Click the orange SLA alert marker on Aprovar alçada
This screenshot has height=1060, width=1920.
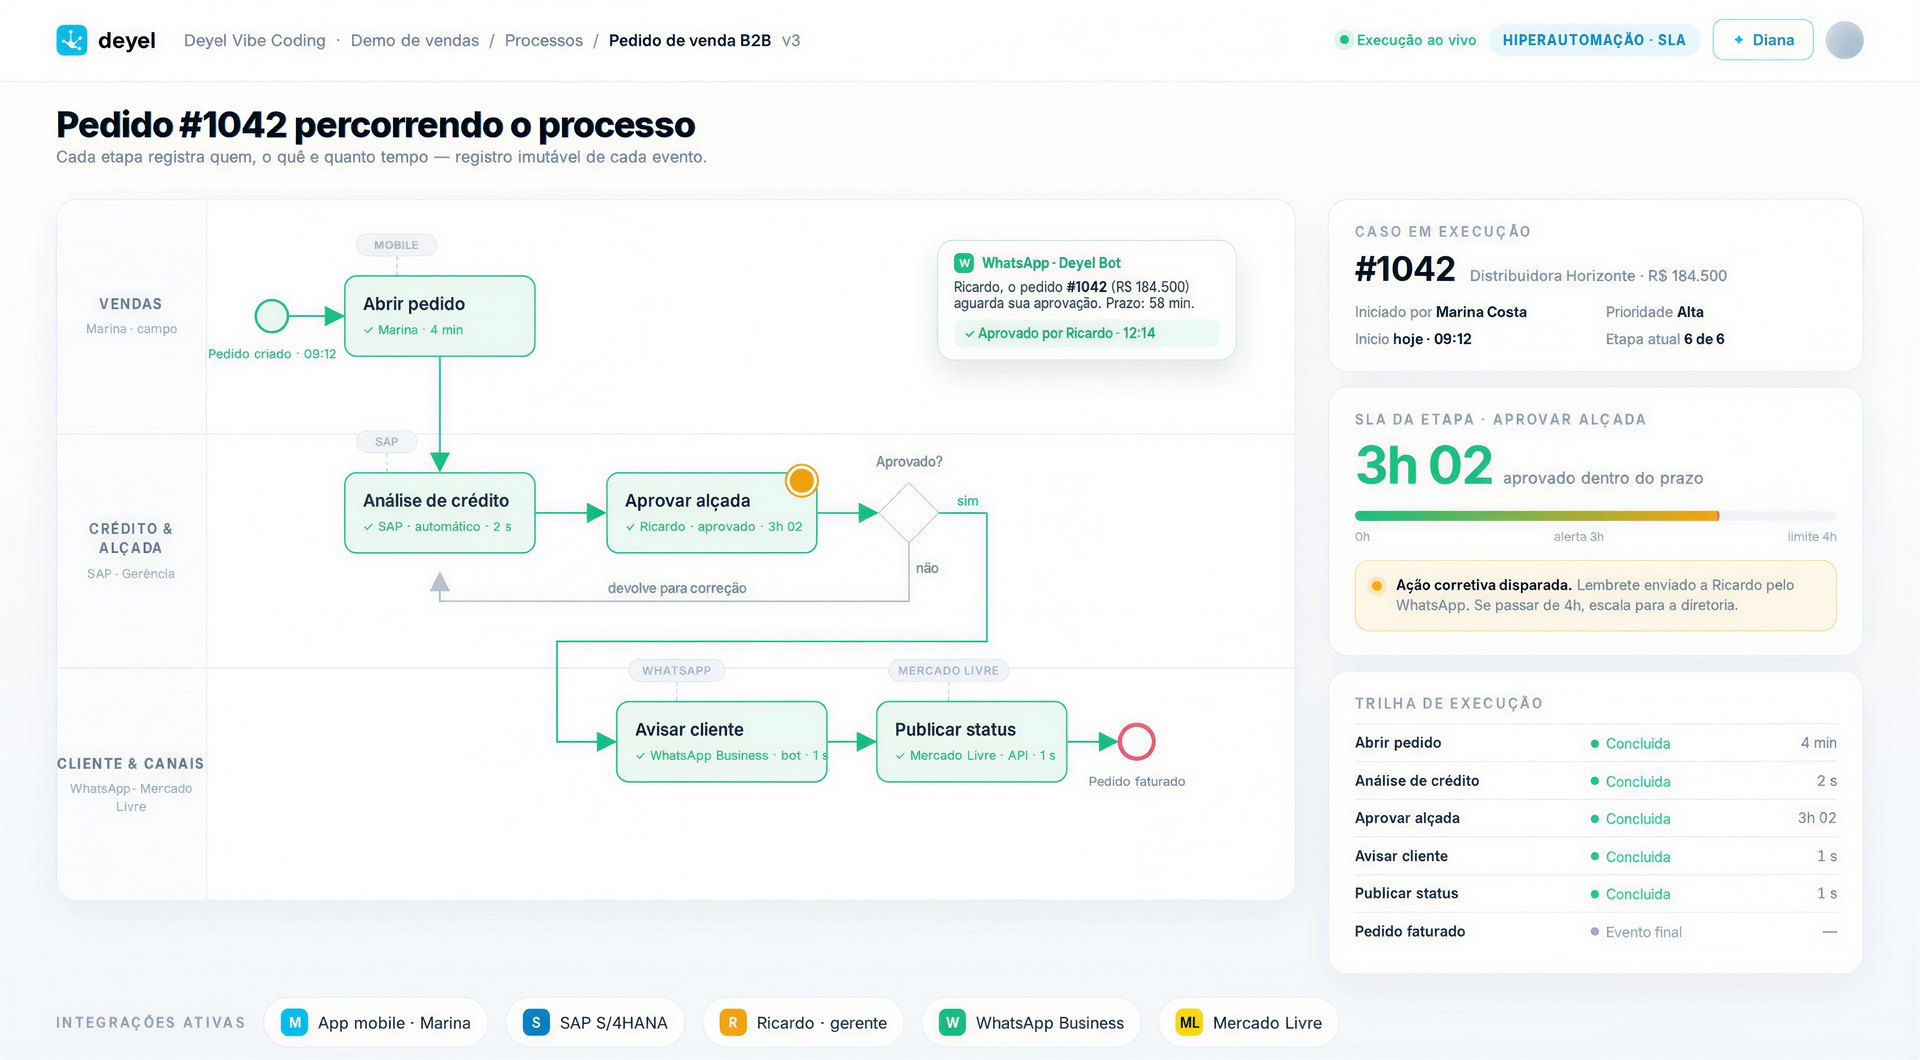click(801, 481)
